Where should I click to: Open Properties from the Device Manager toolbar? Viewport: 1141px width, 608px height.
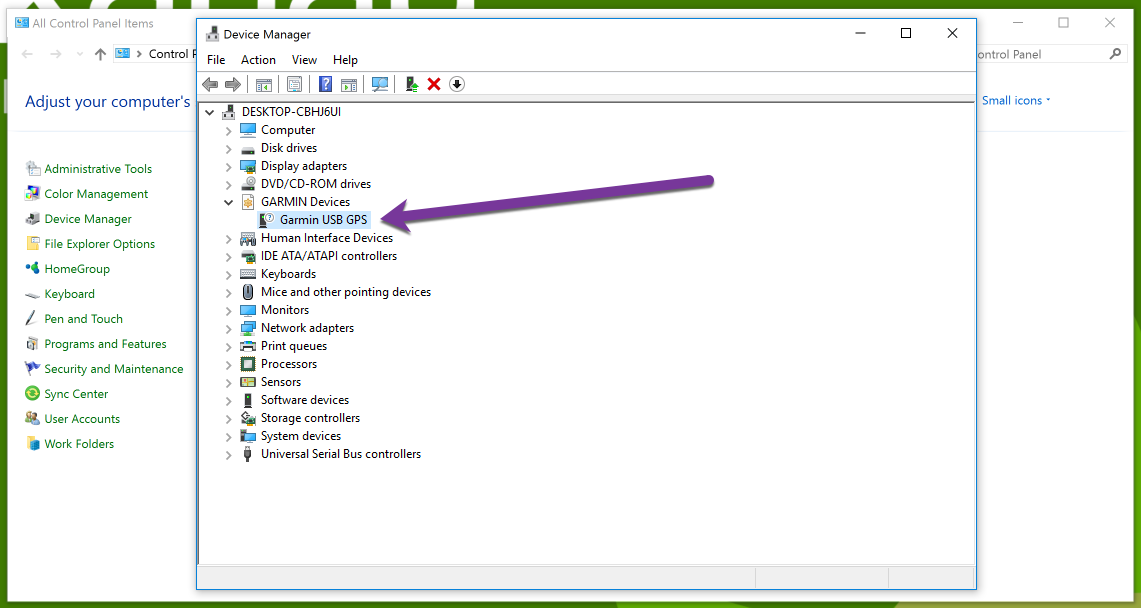pos(294,84)
